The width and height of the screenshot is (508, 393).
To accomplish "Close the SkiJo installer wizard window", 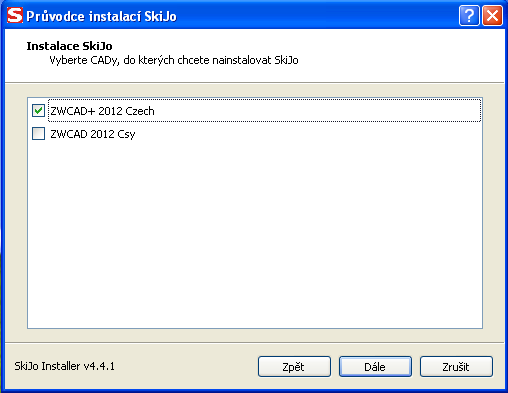I will click(492, 15).
